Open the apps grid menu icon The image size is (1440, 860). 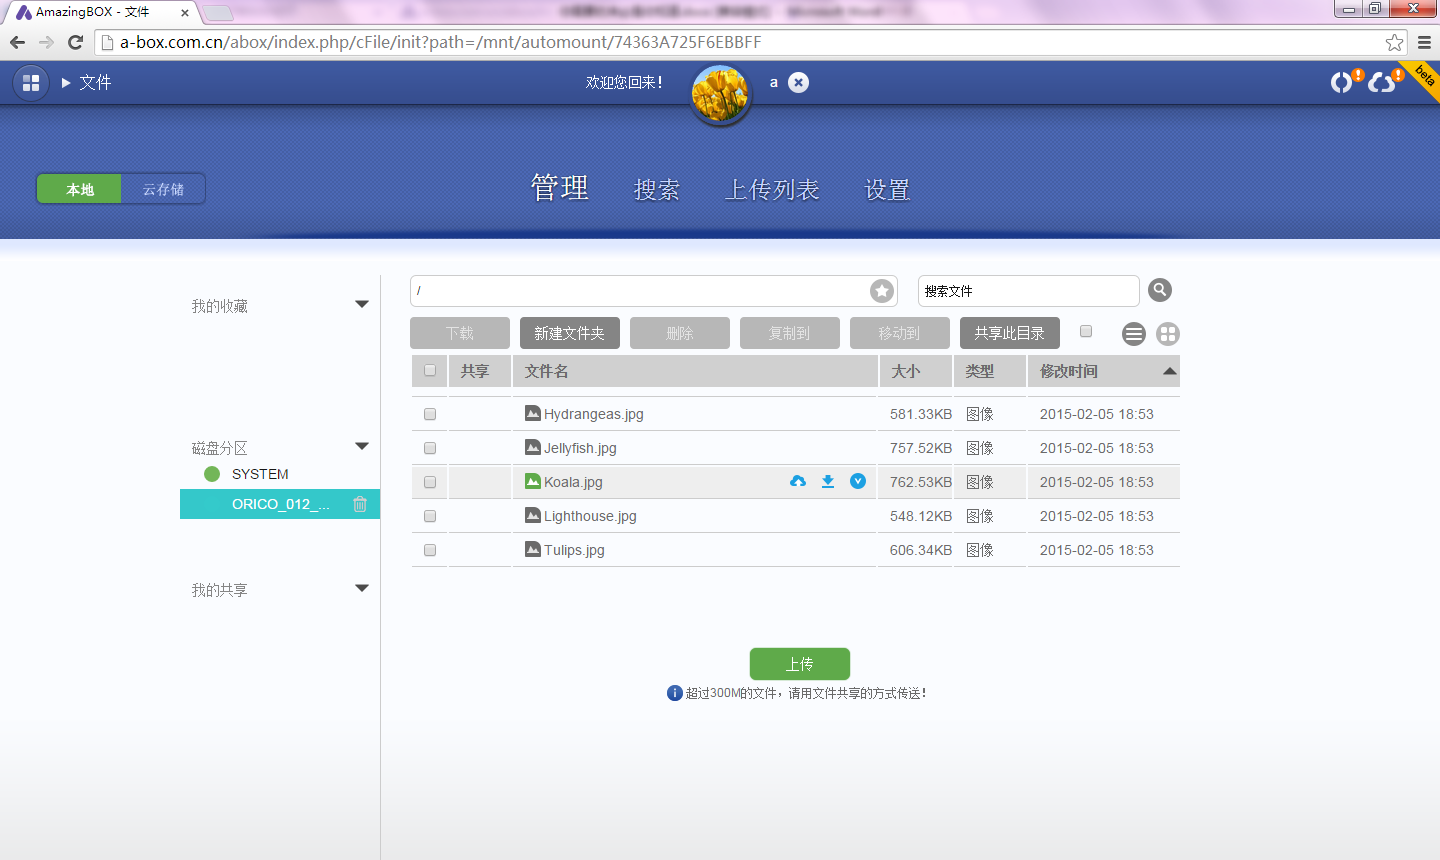point(31,83)
